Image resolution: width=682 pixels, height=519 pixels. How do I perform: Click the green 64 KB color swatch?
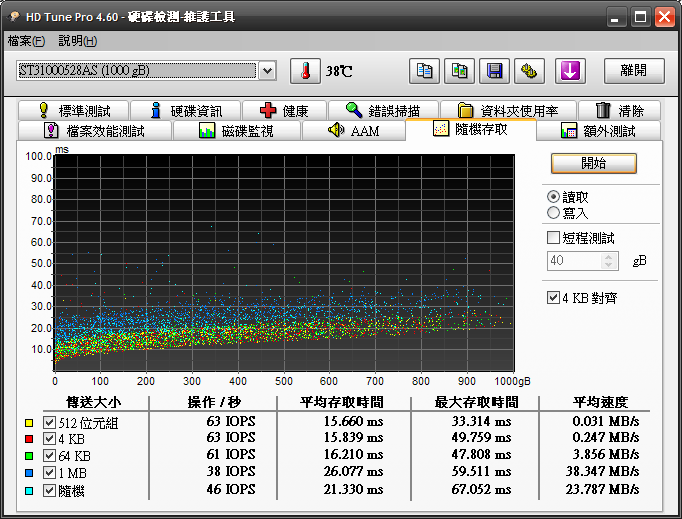coord(29,456)
